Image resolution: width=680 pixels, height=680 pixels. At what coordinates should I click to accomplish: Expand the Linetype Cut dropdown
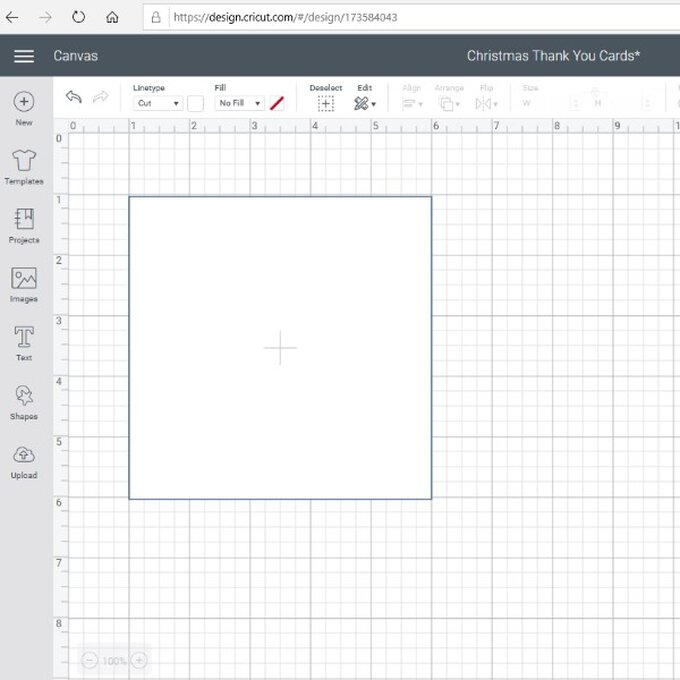[x=158, y=103]
